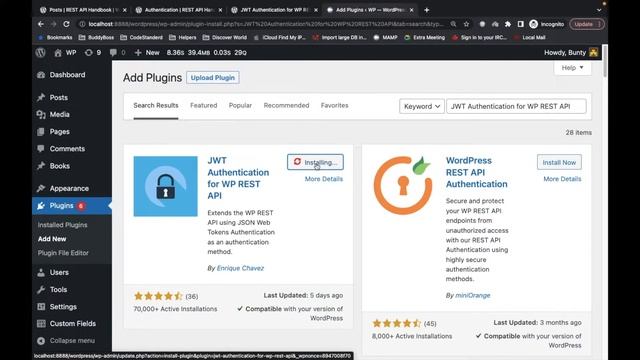This screenshot has width=640, height=360.
Task: Switch to the Recommended tab
Action: coord(287,105)
